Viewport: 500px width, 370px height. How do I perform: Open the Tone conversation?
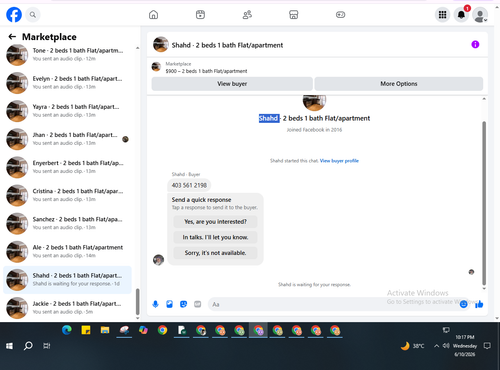(x=68, y=55)
